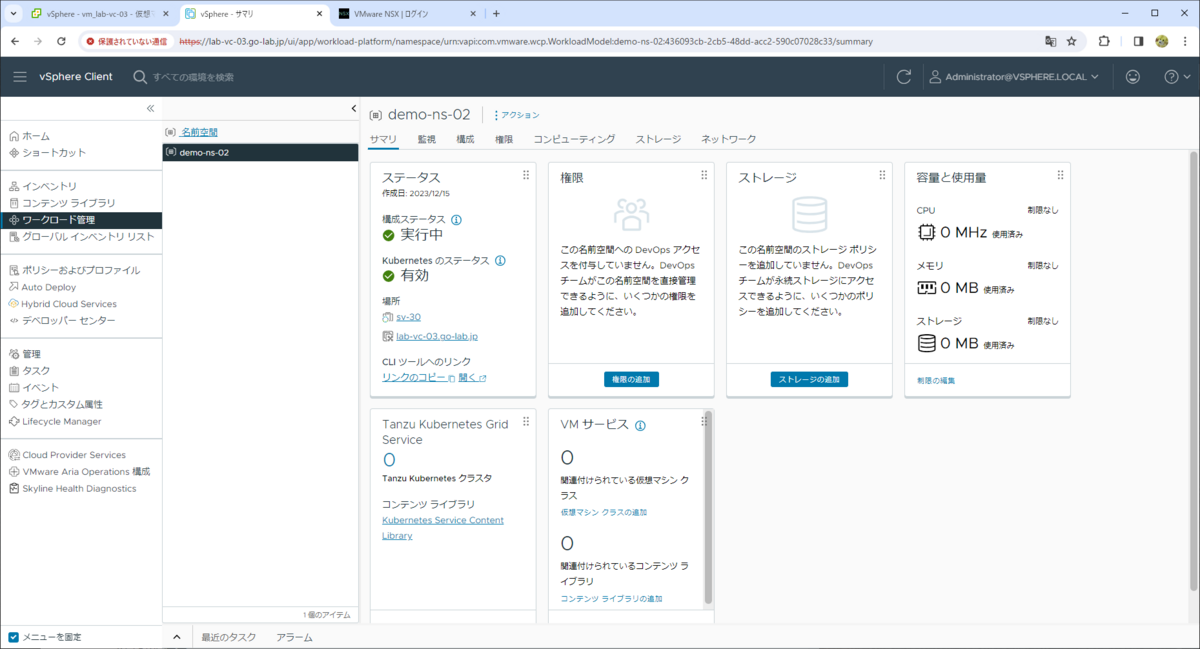Collapse the left navigation with double chevron

click(150, 108)
